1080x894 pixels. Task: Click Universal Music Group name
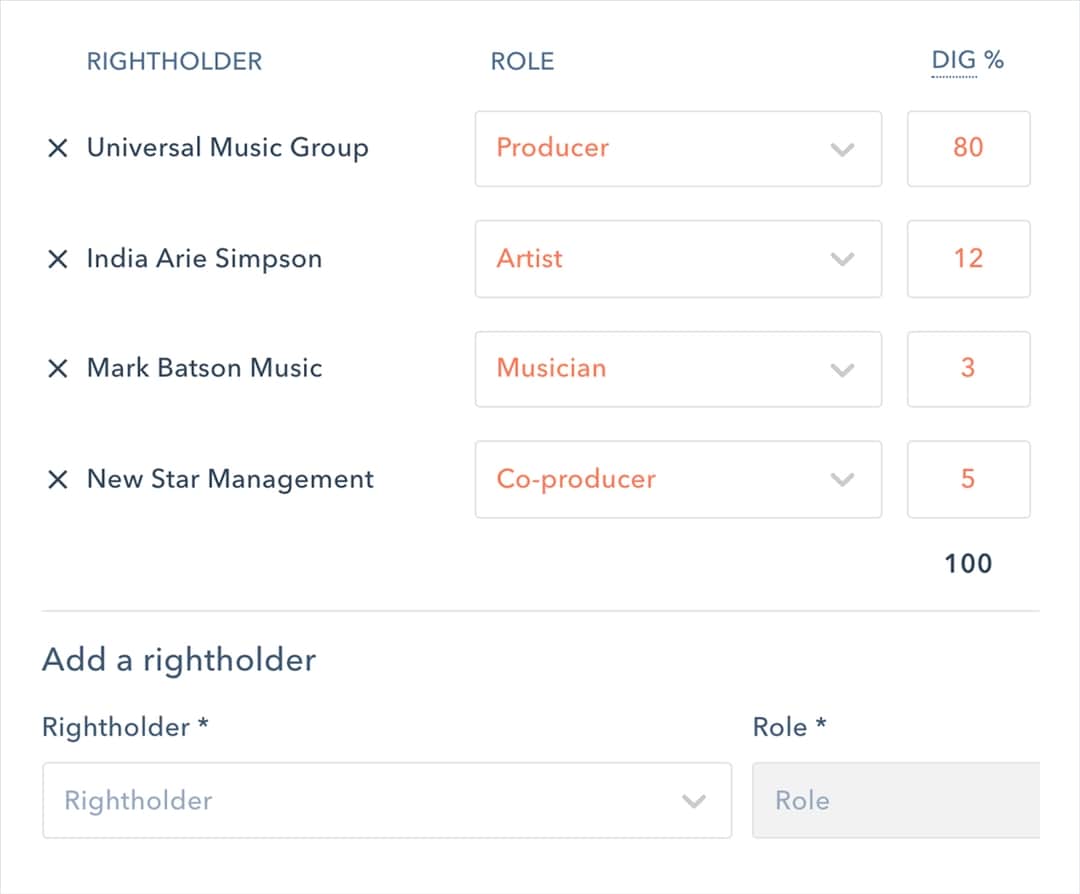tap(227, 148)
